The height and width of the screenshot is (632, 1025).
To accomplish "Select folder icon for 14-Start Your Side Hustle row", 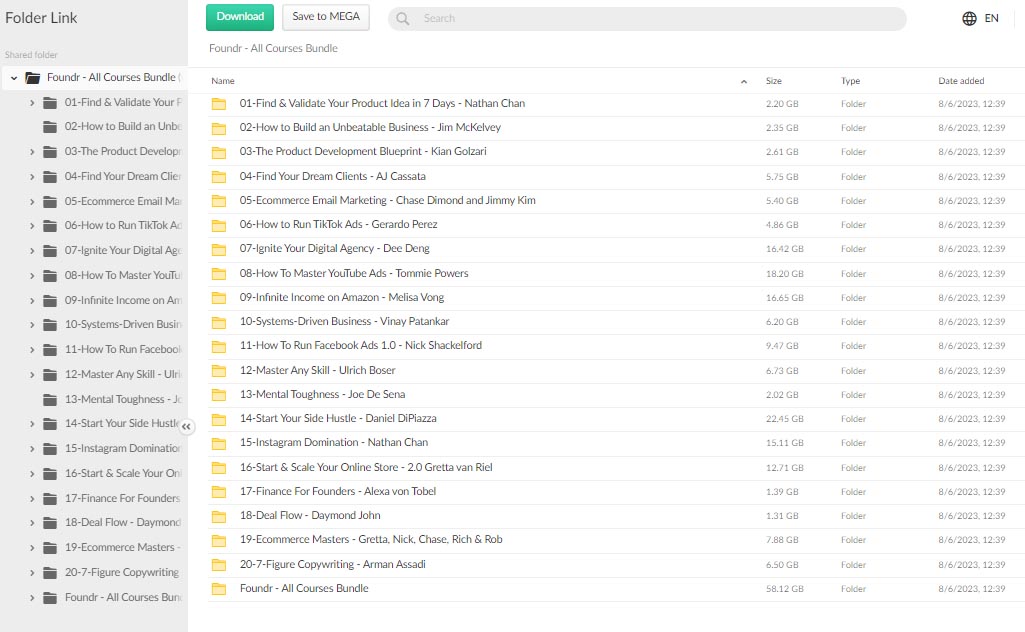I will click(219, 419).
